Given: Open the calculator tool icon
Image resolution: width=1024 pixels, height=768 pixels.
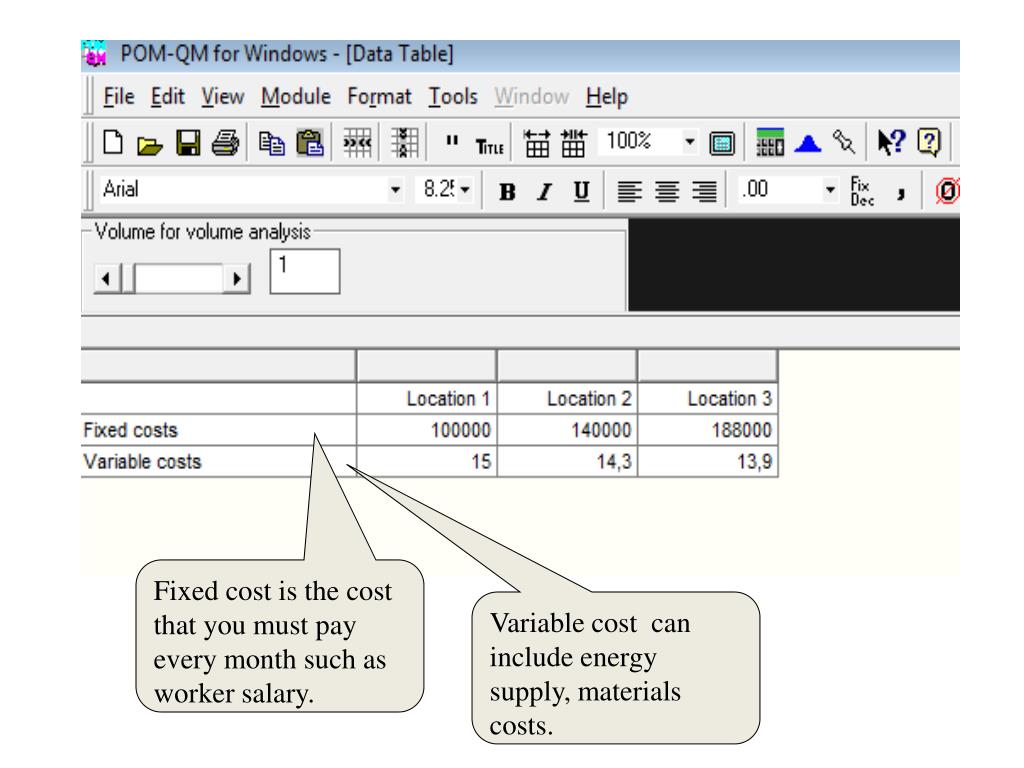Looking at the screenshot, I should (x=770, y=142).
